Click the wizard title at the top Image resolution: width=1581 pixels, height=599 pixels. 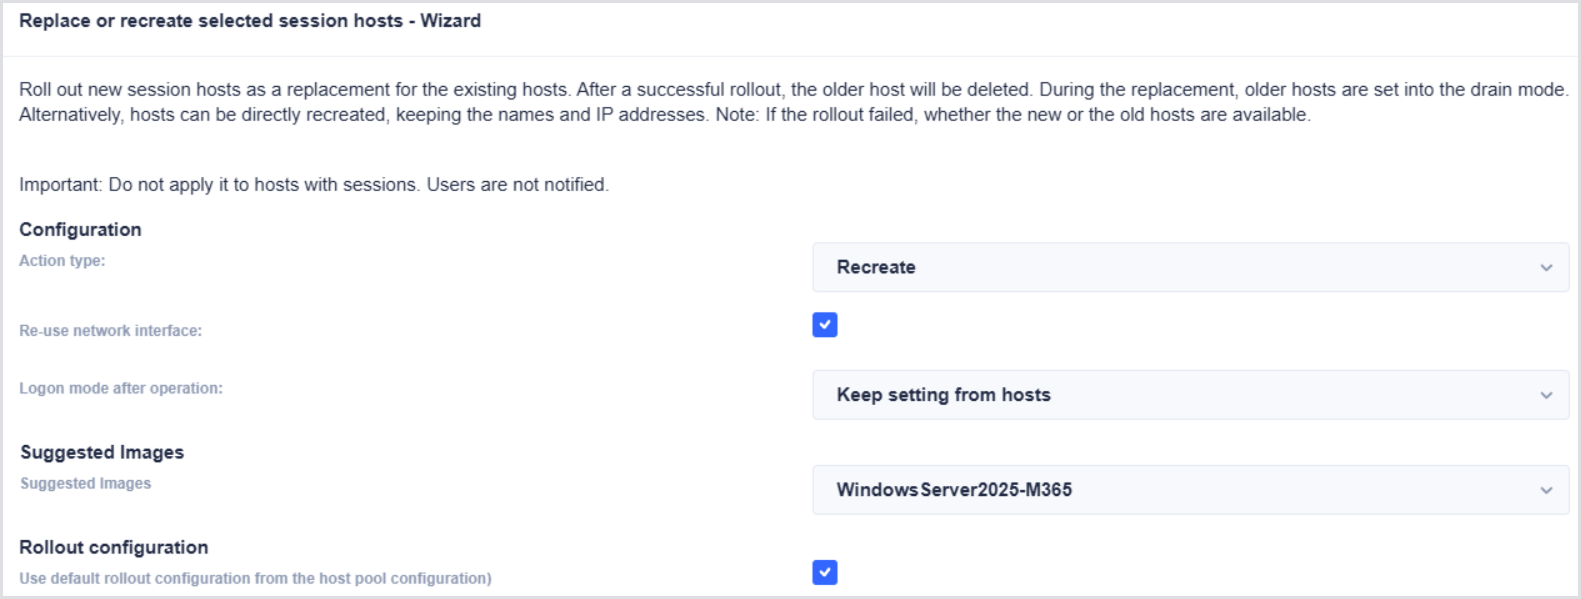pos(250,21)
